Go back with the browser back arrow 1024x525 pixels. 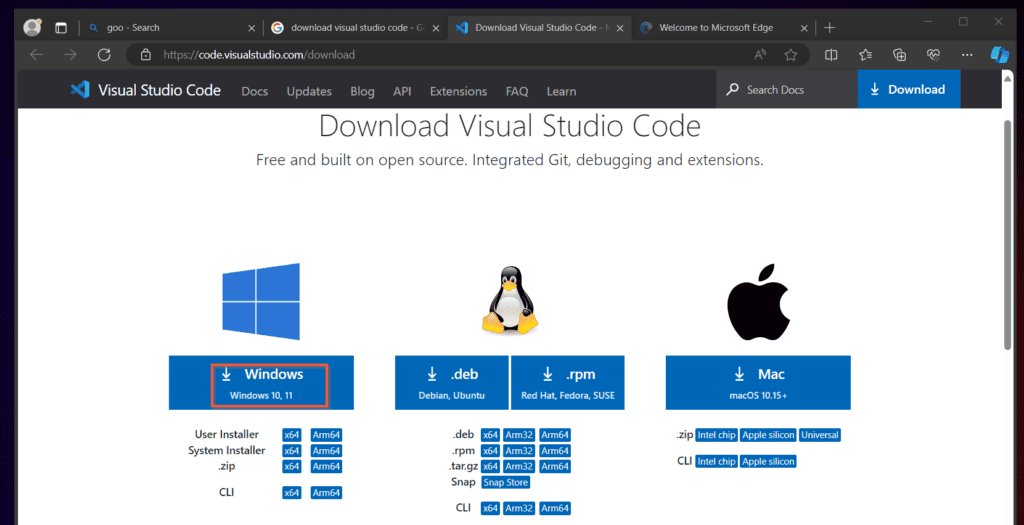pos(37,55)
